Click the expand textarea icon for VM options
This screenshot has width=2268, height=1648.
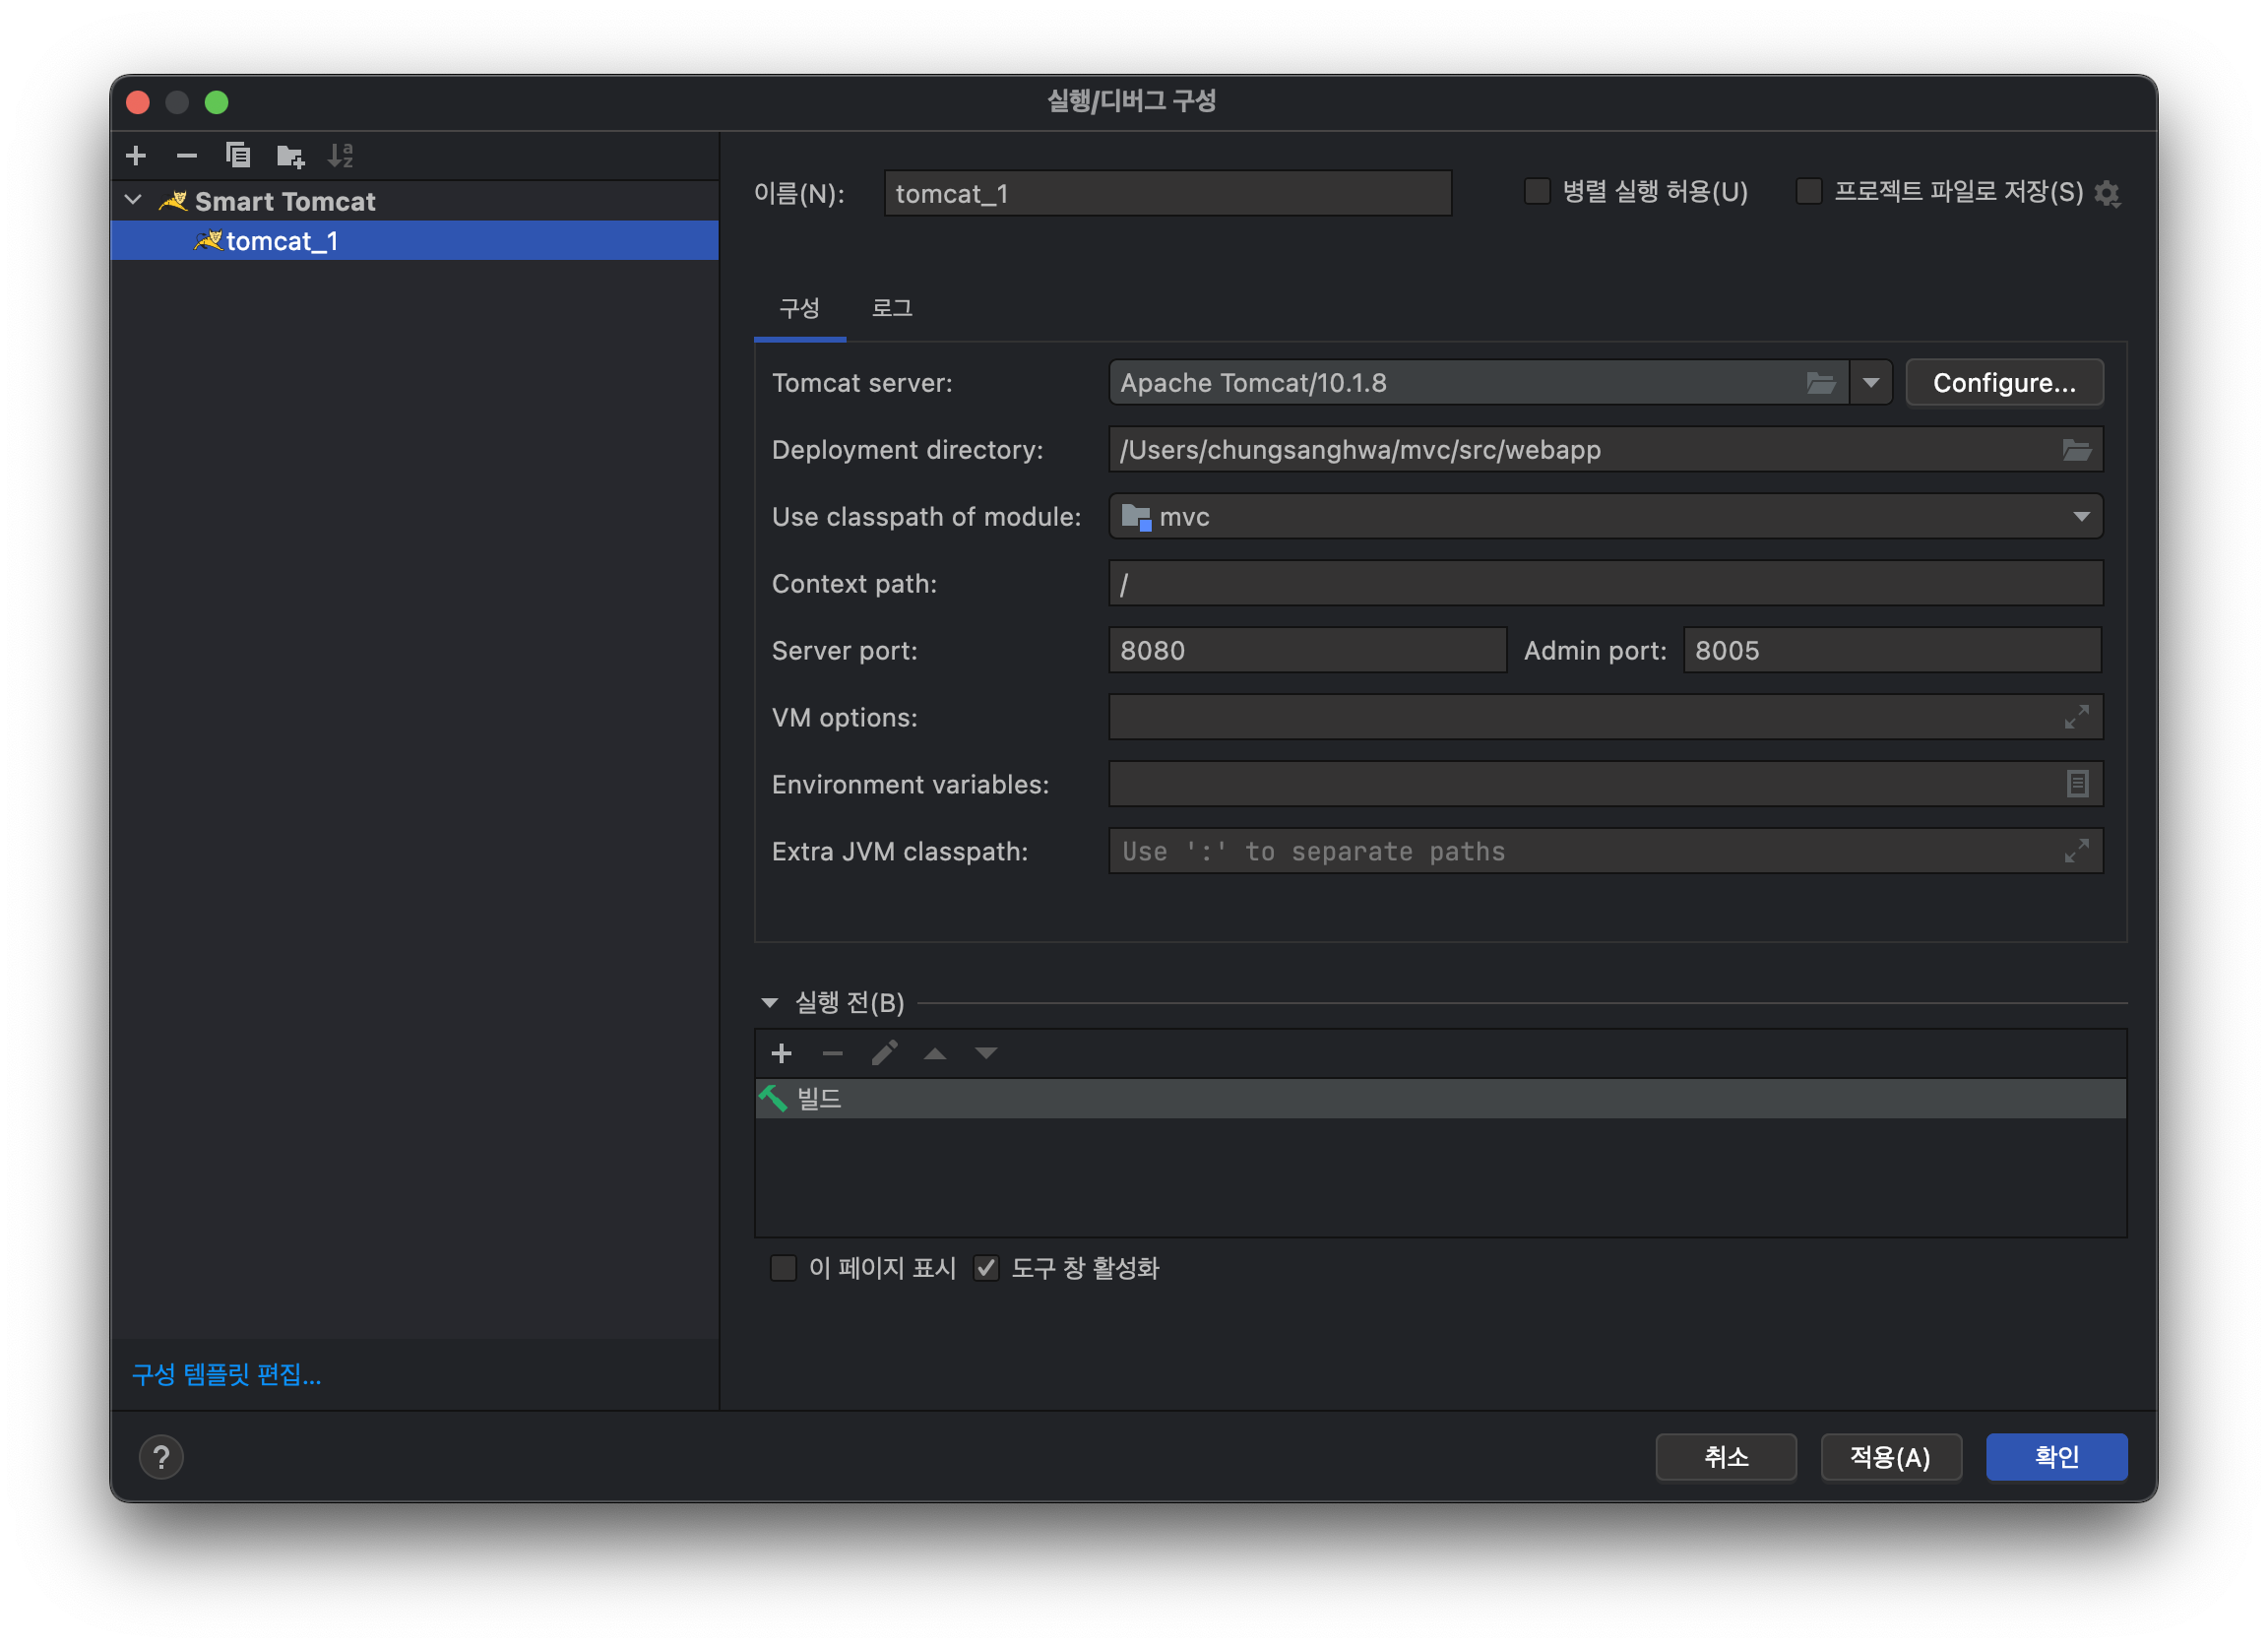(x=2078, y=717)
